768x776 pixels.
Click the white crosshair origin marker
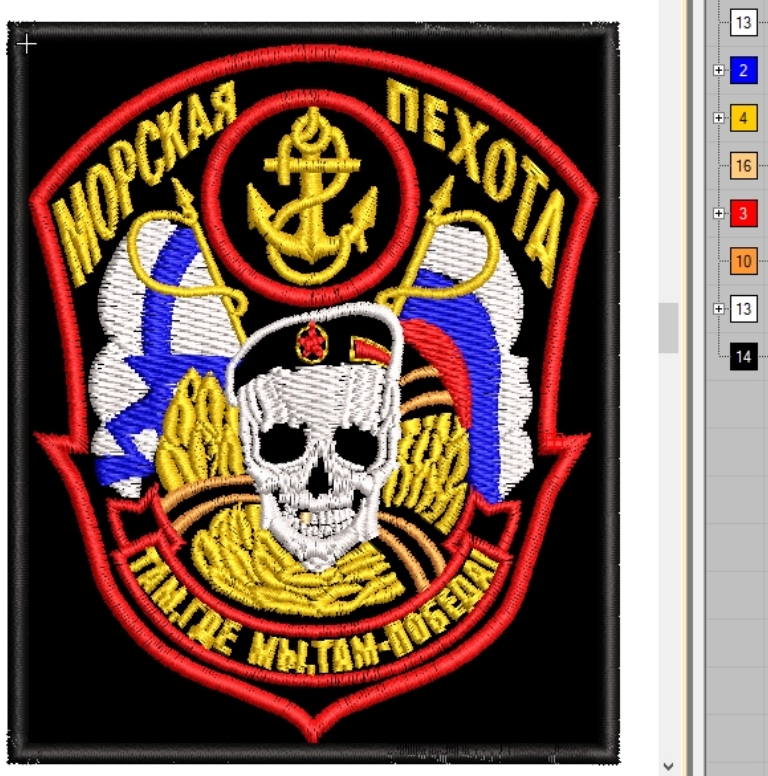[x=27, y=43]
